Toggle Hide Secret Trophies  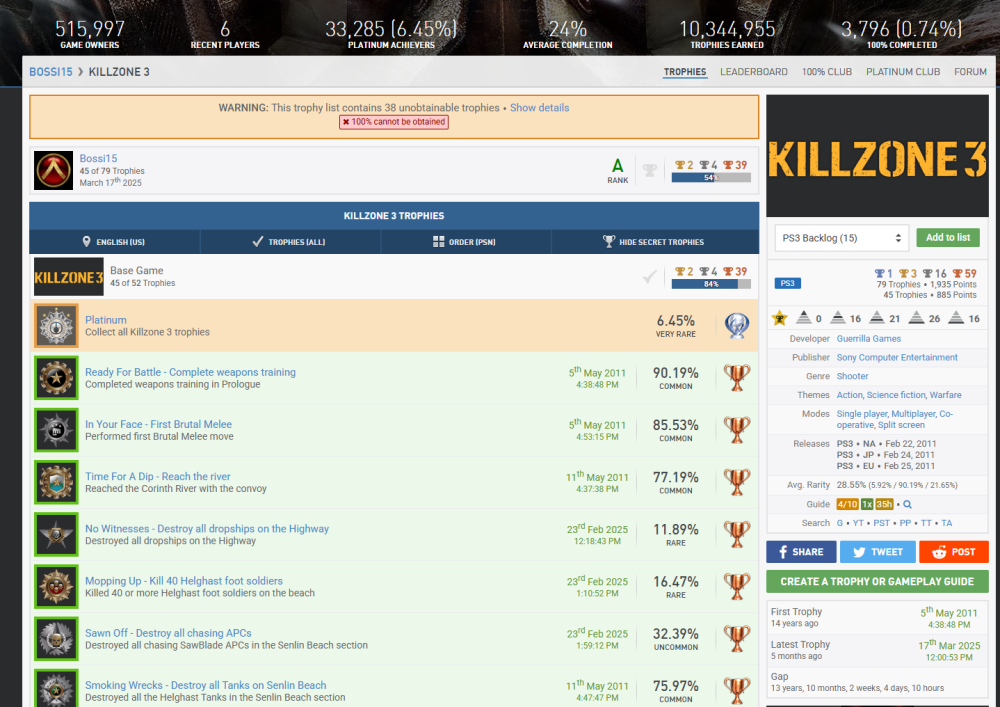tap(654, 242)
